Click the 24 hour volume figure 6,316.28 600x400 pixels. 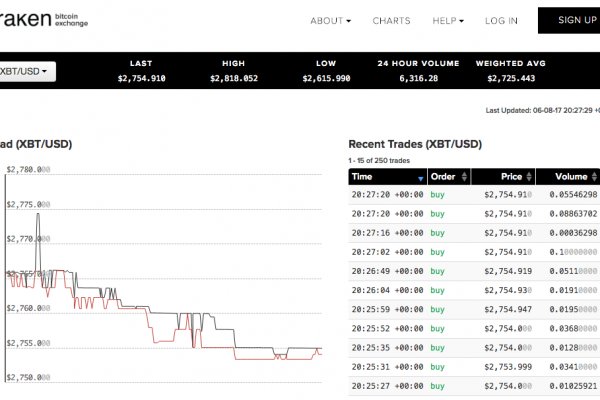tap(419, 78)
